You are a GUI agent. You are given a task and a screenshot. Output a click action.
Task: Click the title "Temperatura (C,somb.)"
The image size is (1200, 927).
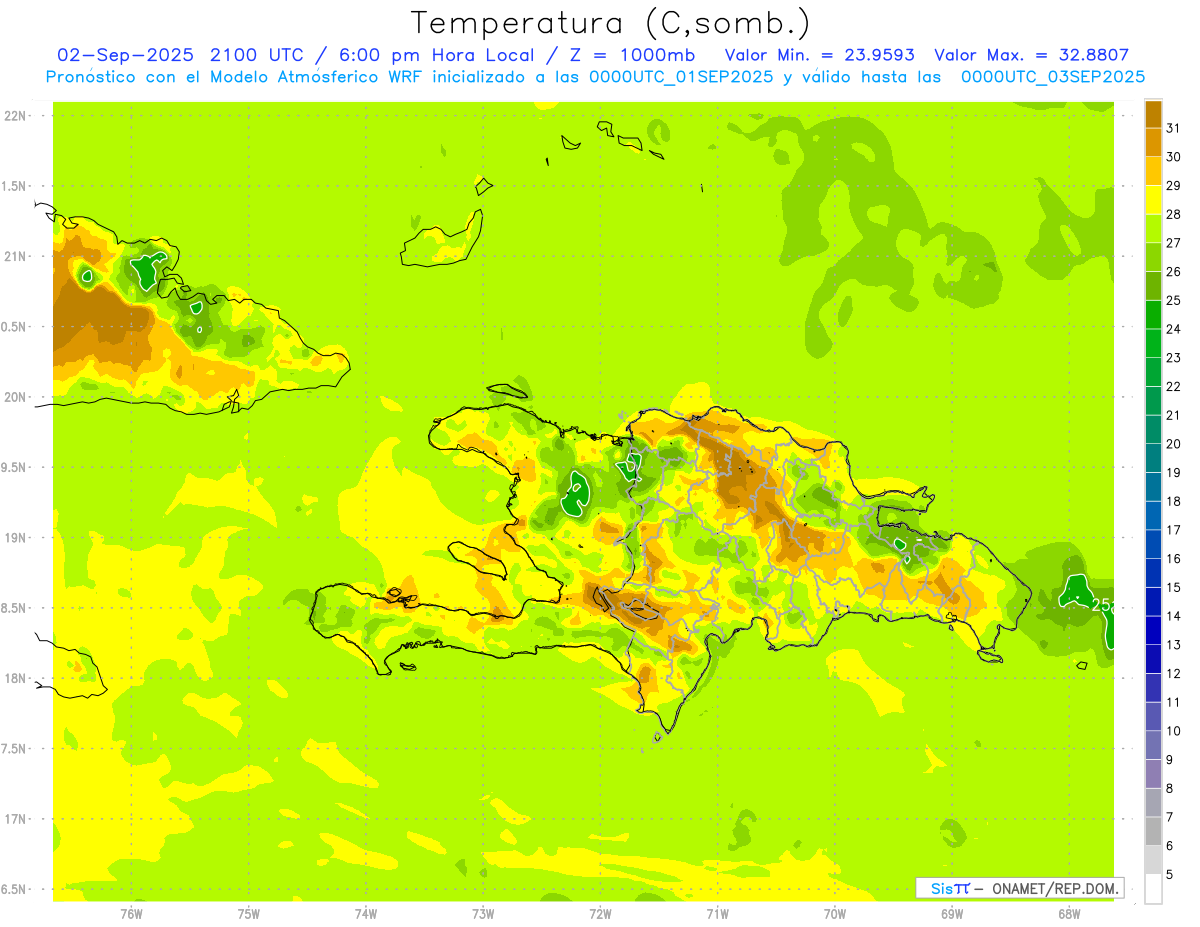(x=611, y=23)
